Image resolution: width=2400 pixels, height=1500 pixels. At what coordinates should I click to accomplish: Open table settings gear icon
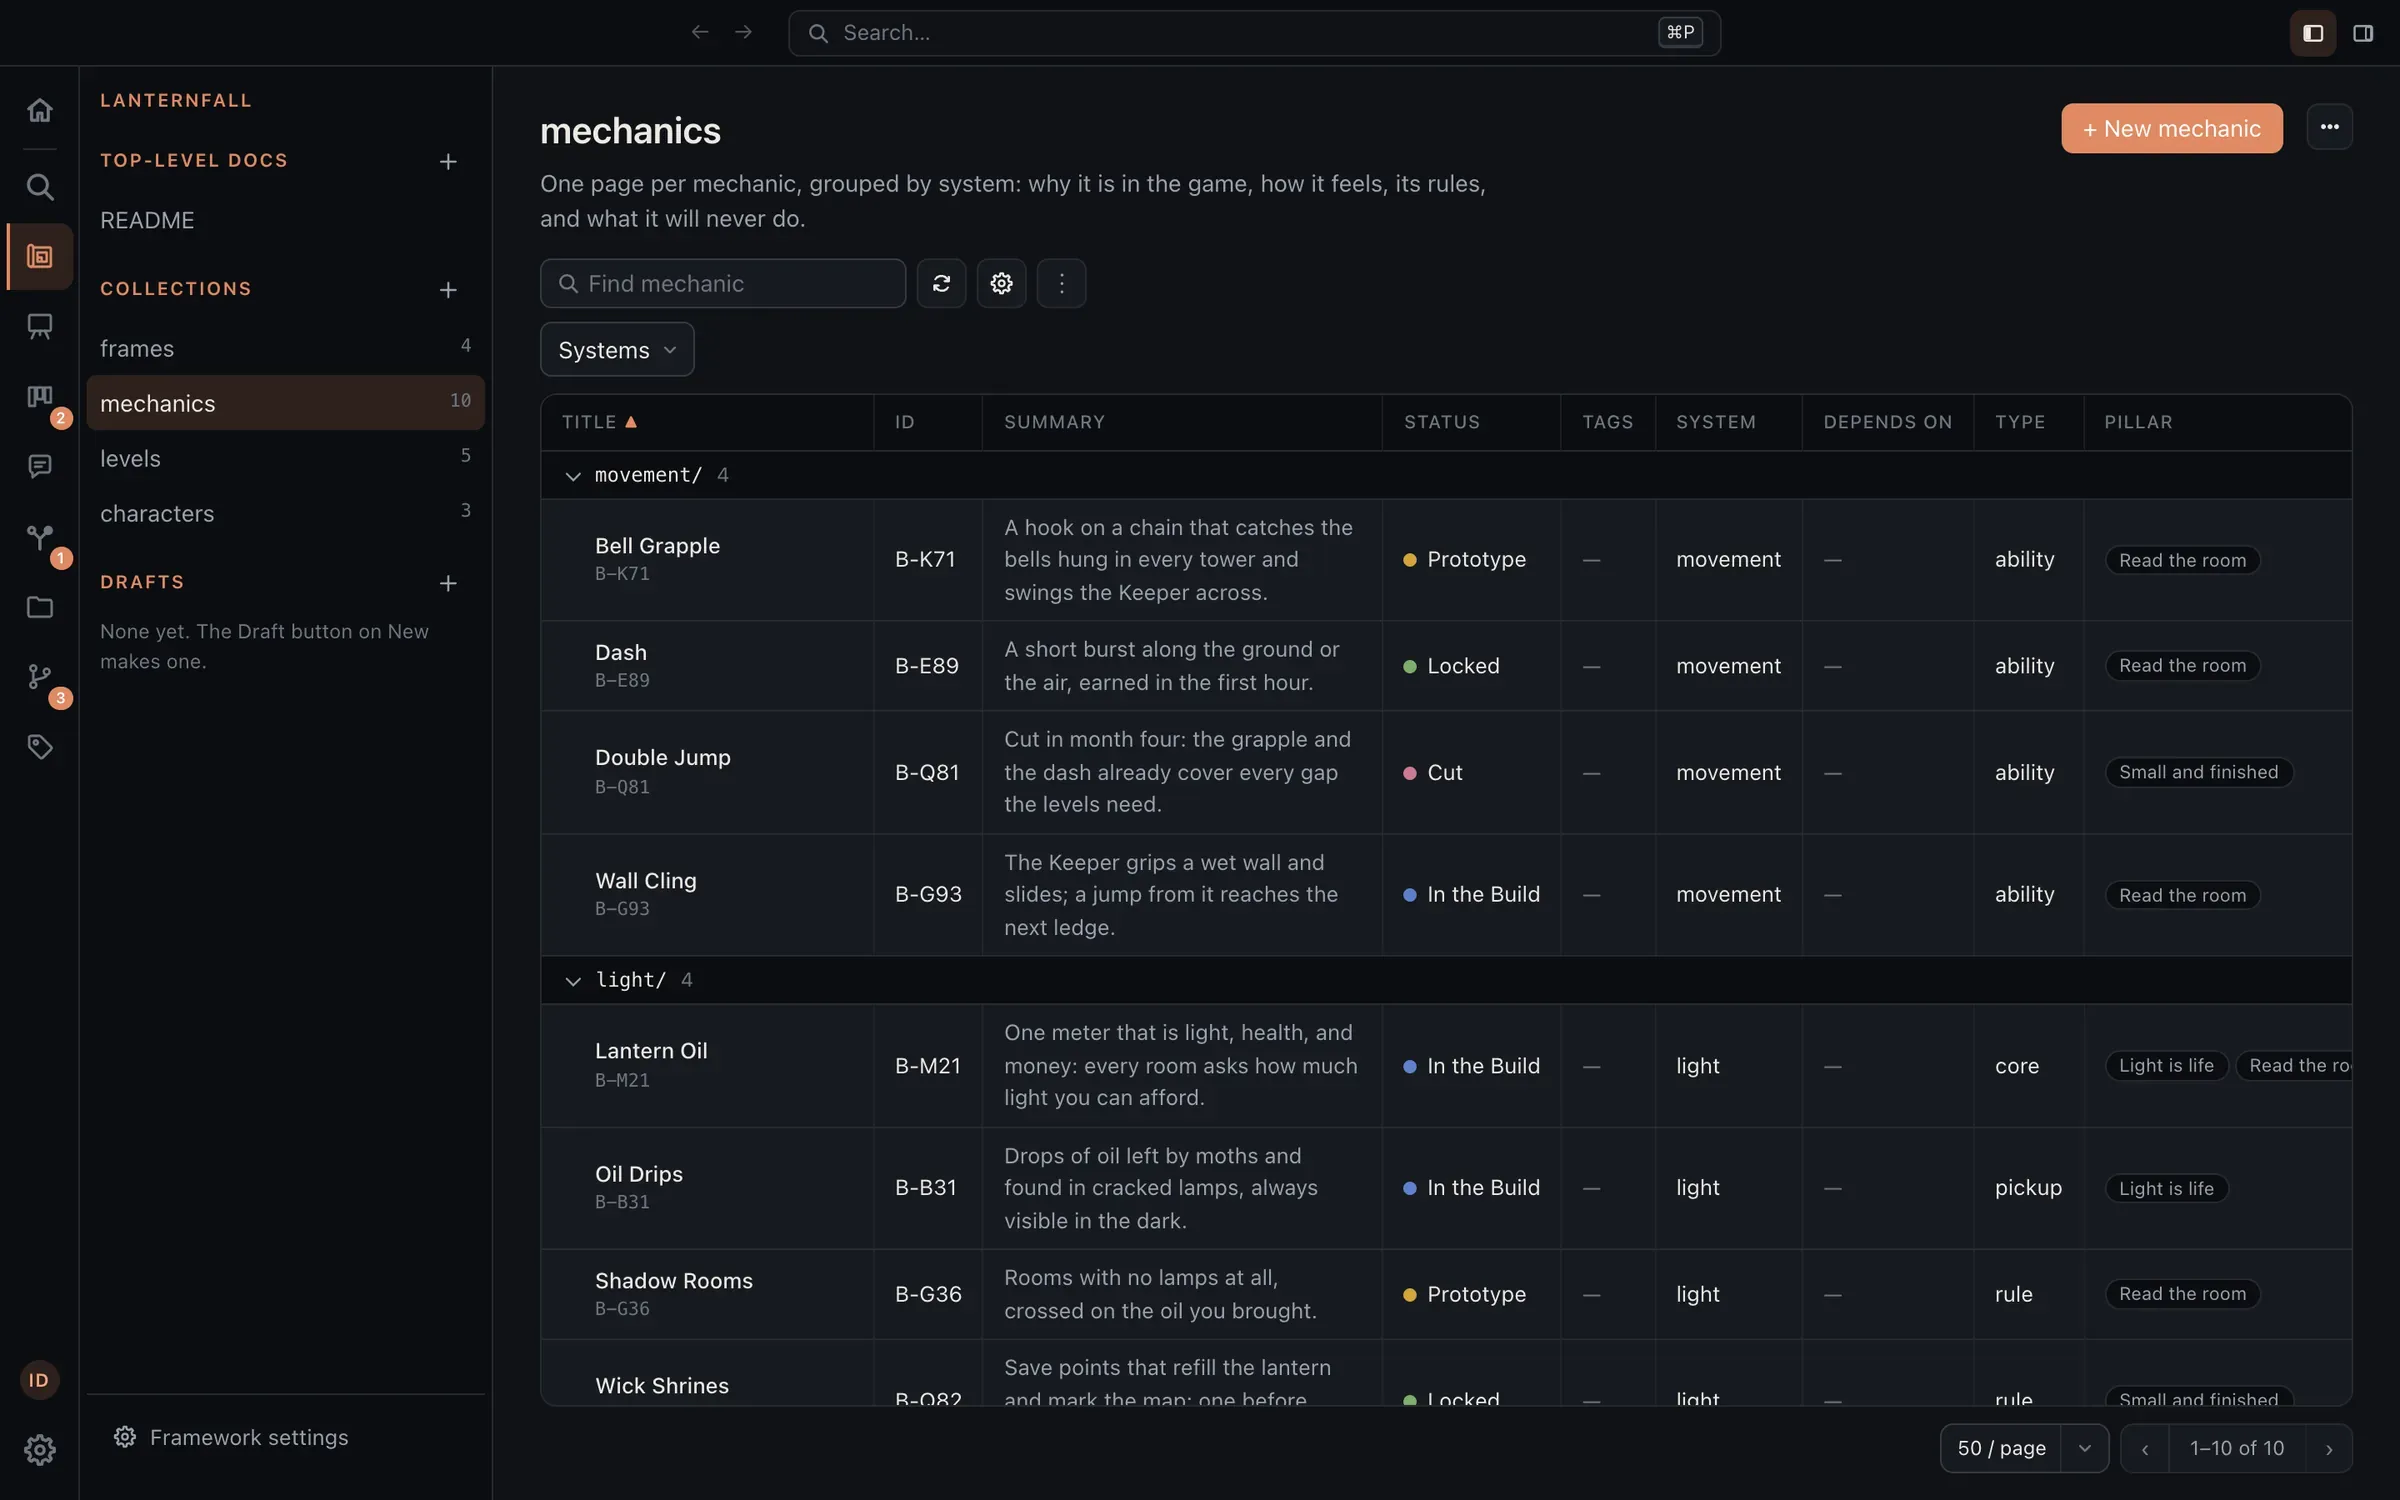(1001, 284)
